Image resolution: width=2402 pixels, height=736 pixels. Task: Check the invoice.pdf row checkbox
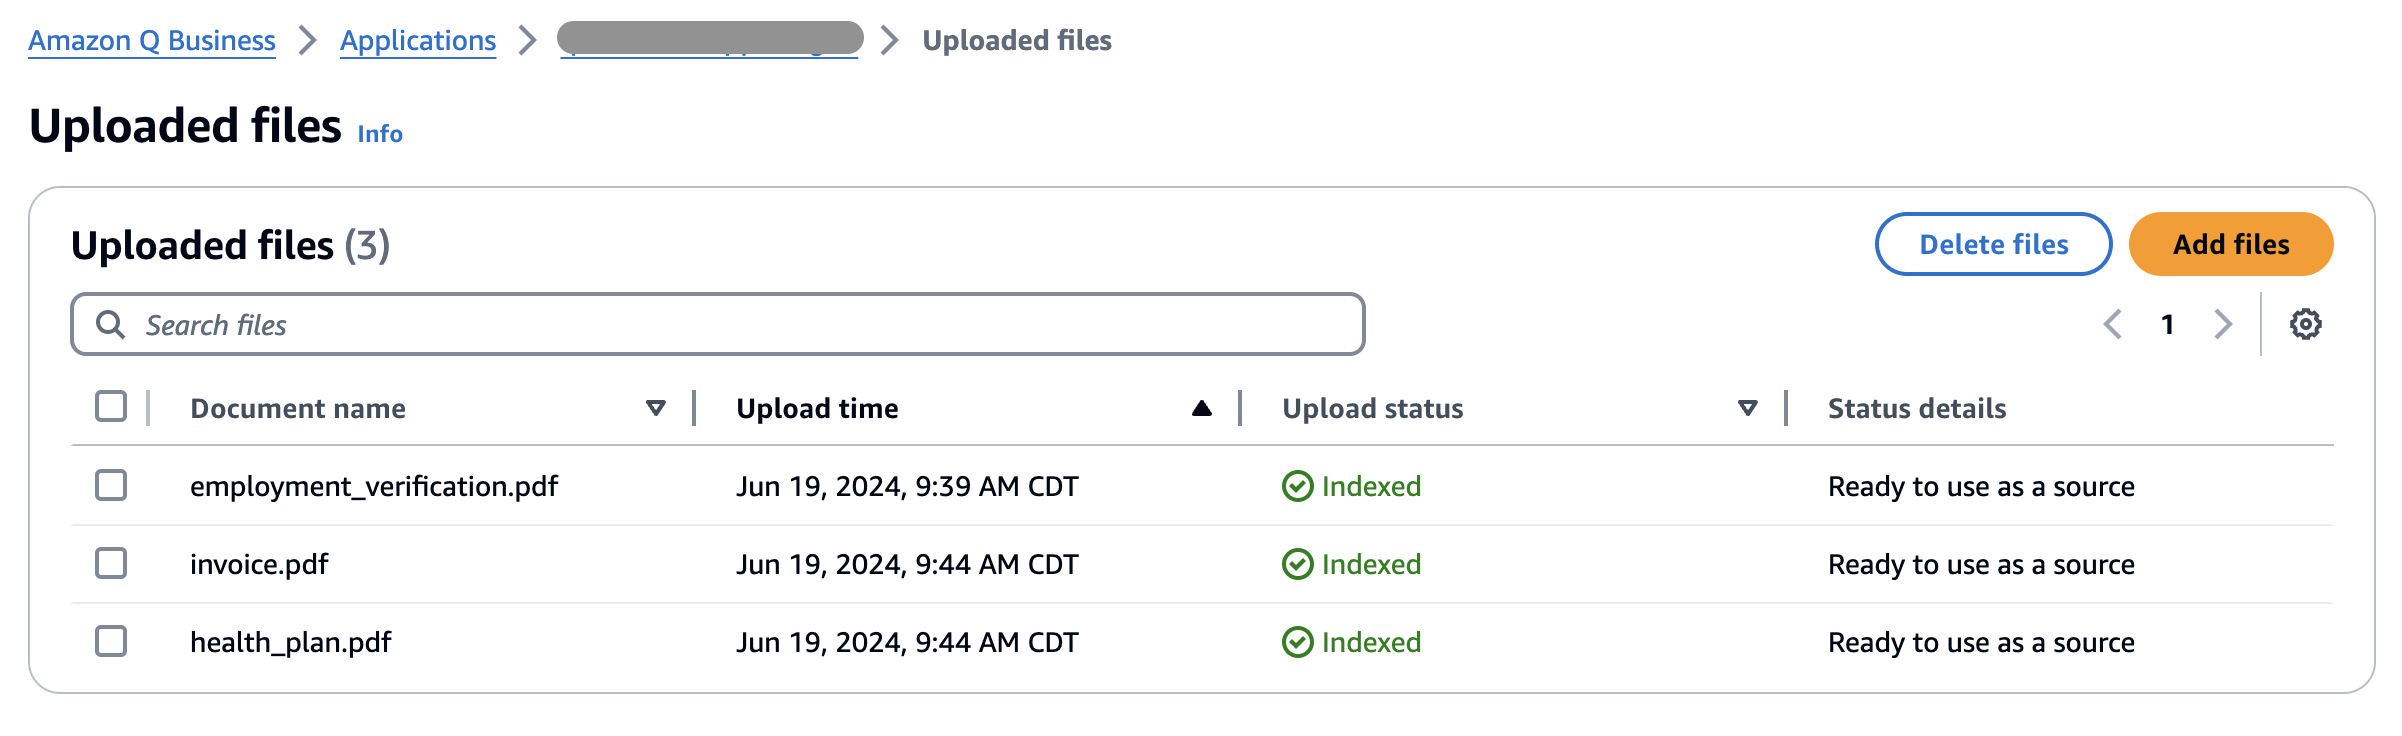pos(110,564)
